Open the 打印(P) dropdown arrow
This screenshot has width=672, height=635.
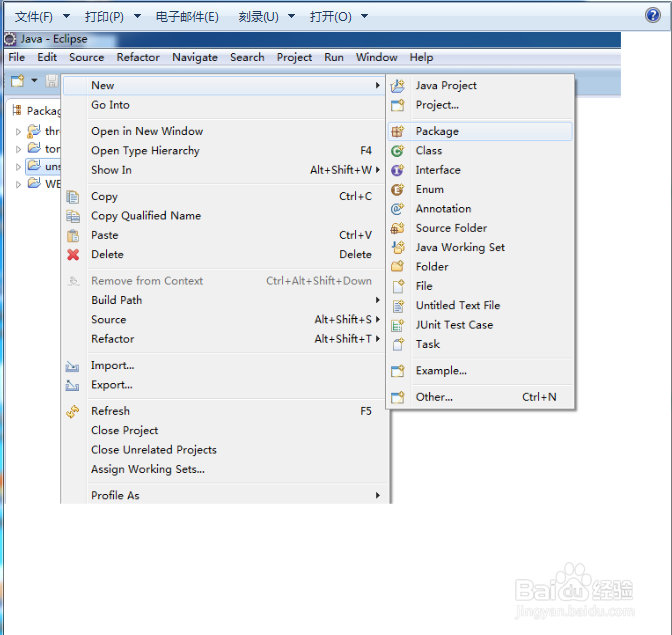[x=138, y=16]
